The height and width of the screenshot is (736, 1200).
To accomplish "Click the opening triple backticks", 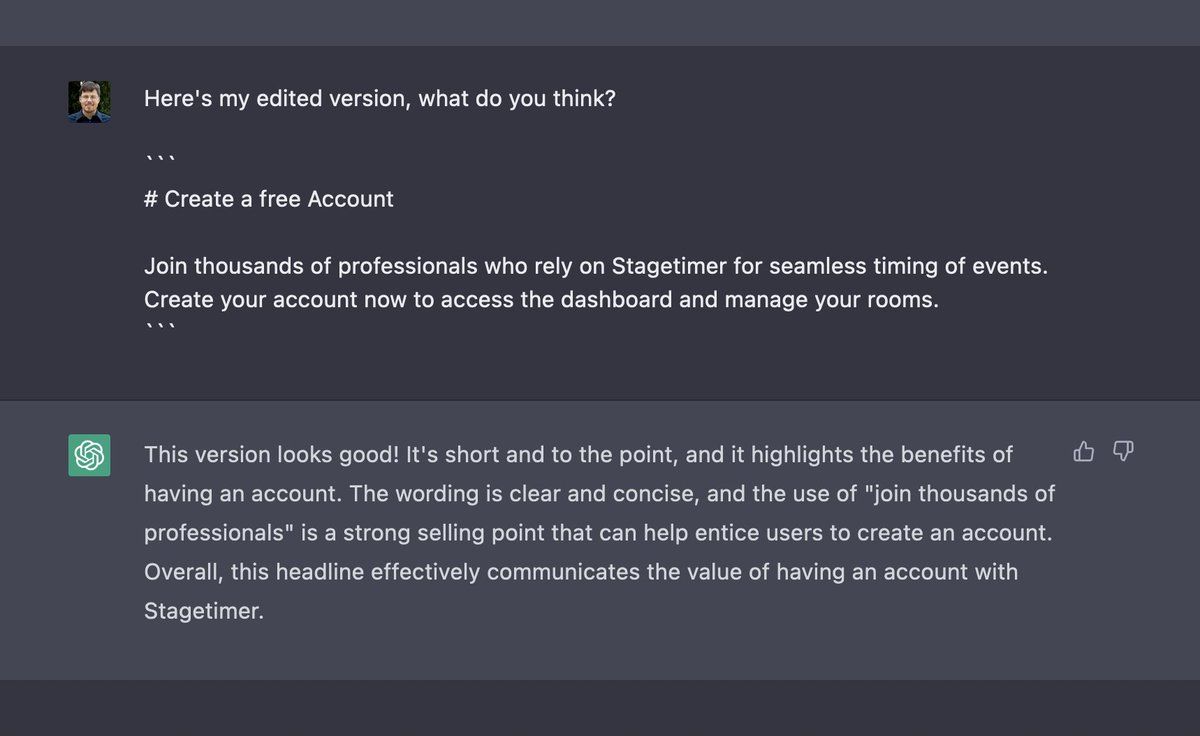I will 160,160.
